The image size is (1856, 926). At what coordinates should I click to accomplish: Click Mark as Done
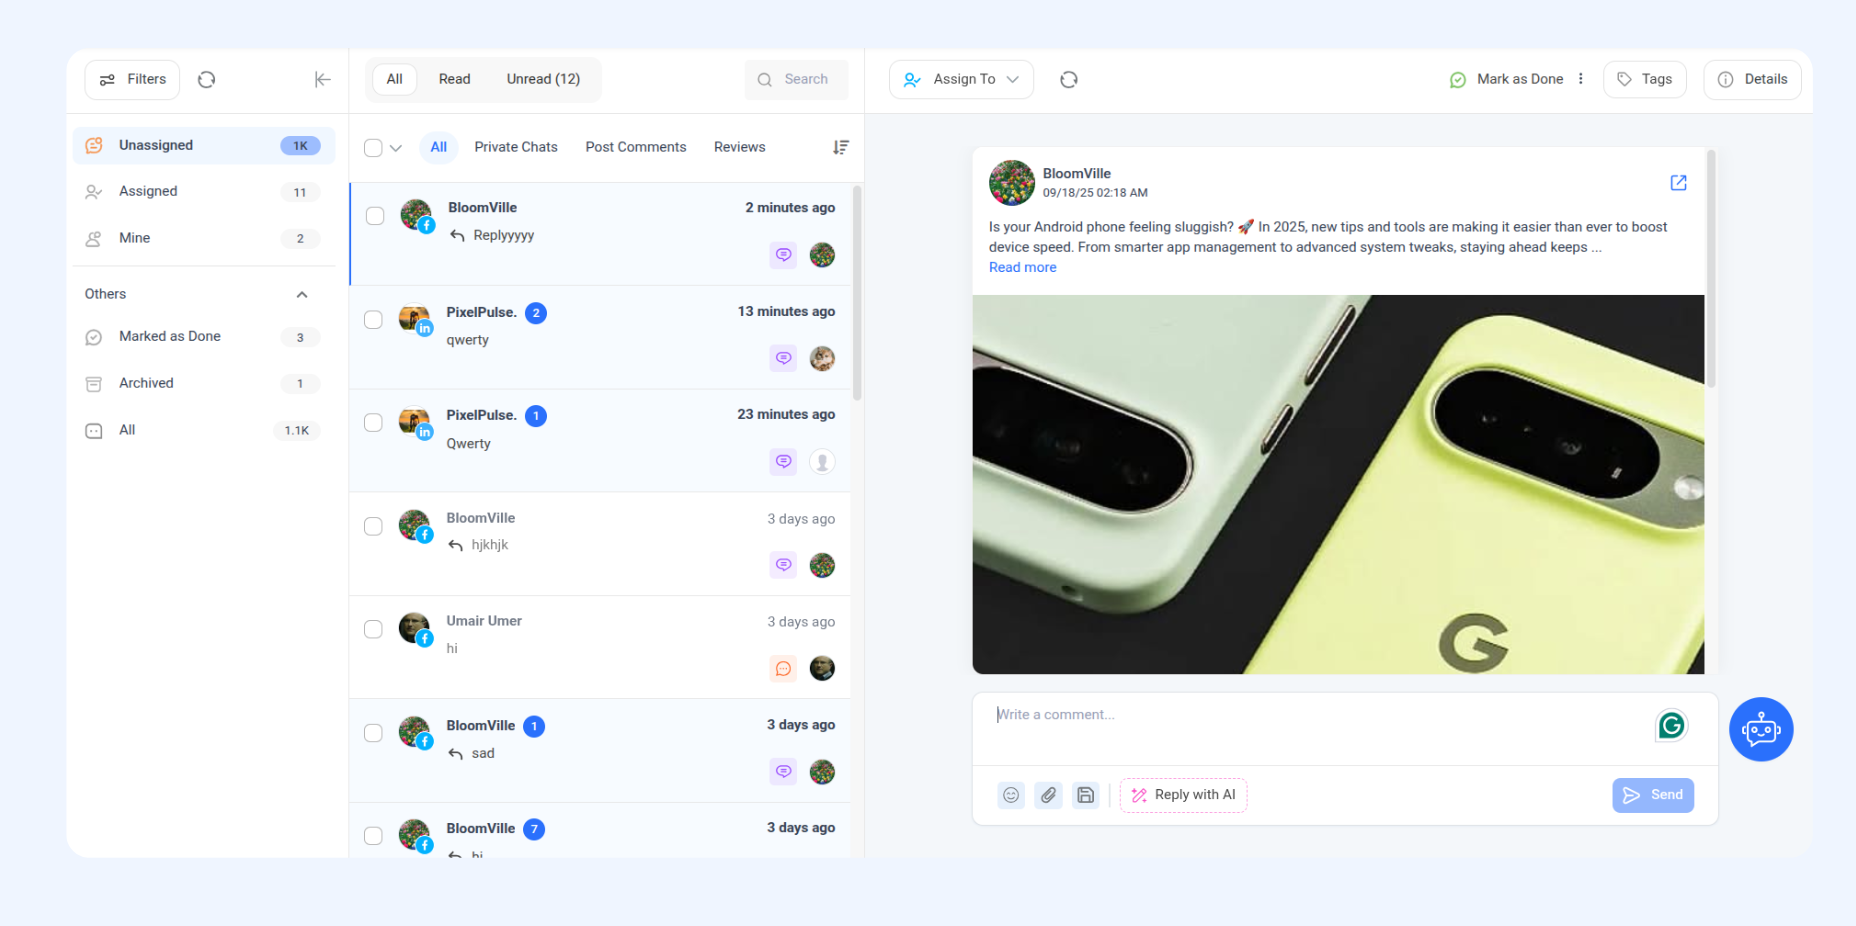tap(1506, 79)
